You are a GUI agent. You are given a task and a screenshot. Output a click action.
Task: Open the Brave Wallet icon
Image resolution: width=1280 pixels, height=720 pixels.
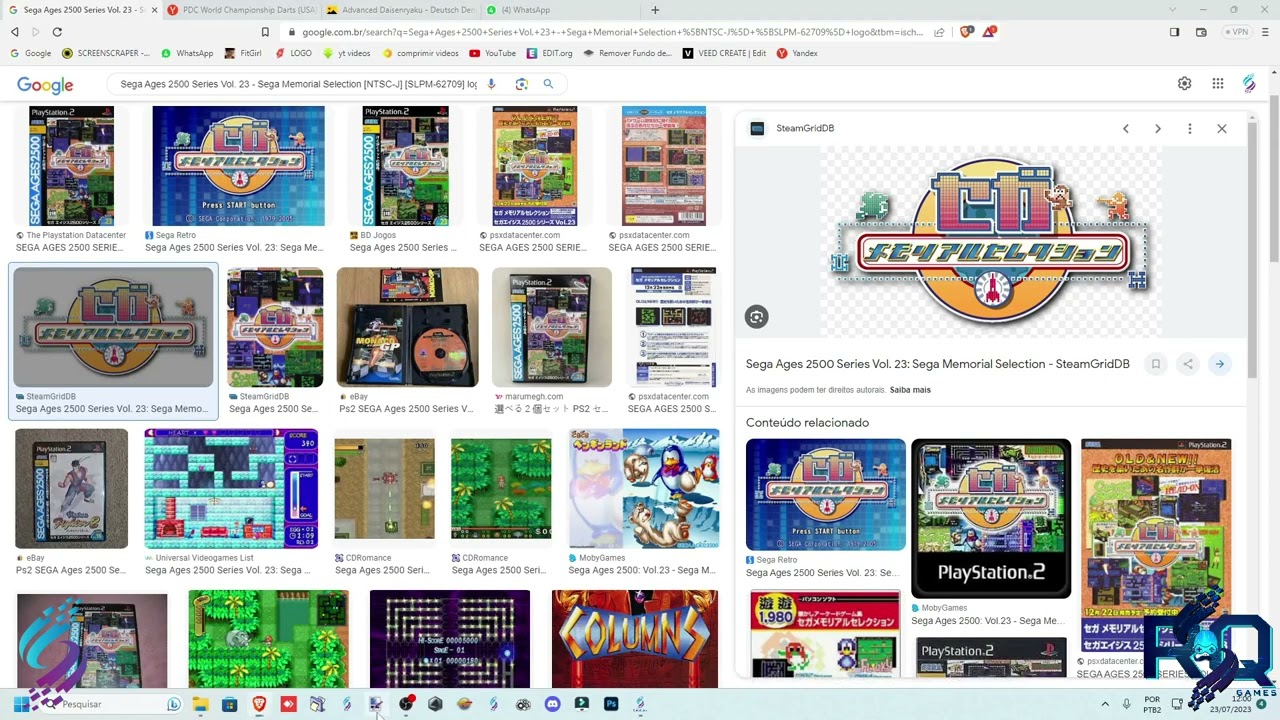[1201, 32]
